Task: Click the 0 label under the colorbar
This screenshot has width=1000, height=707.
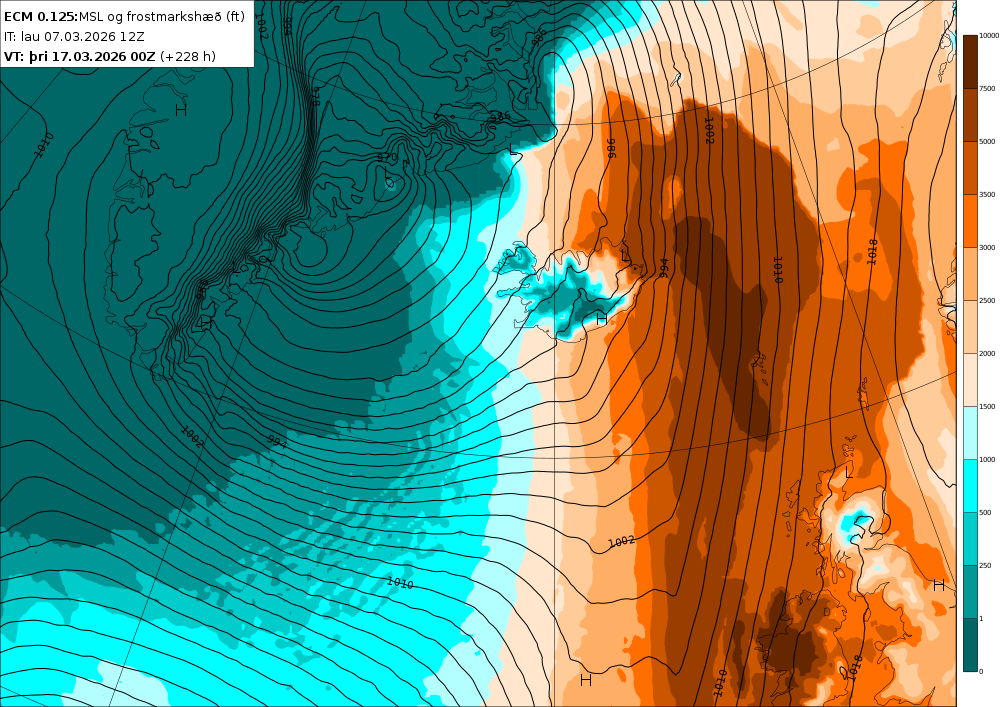Action: point(981,671)
